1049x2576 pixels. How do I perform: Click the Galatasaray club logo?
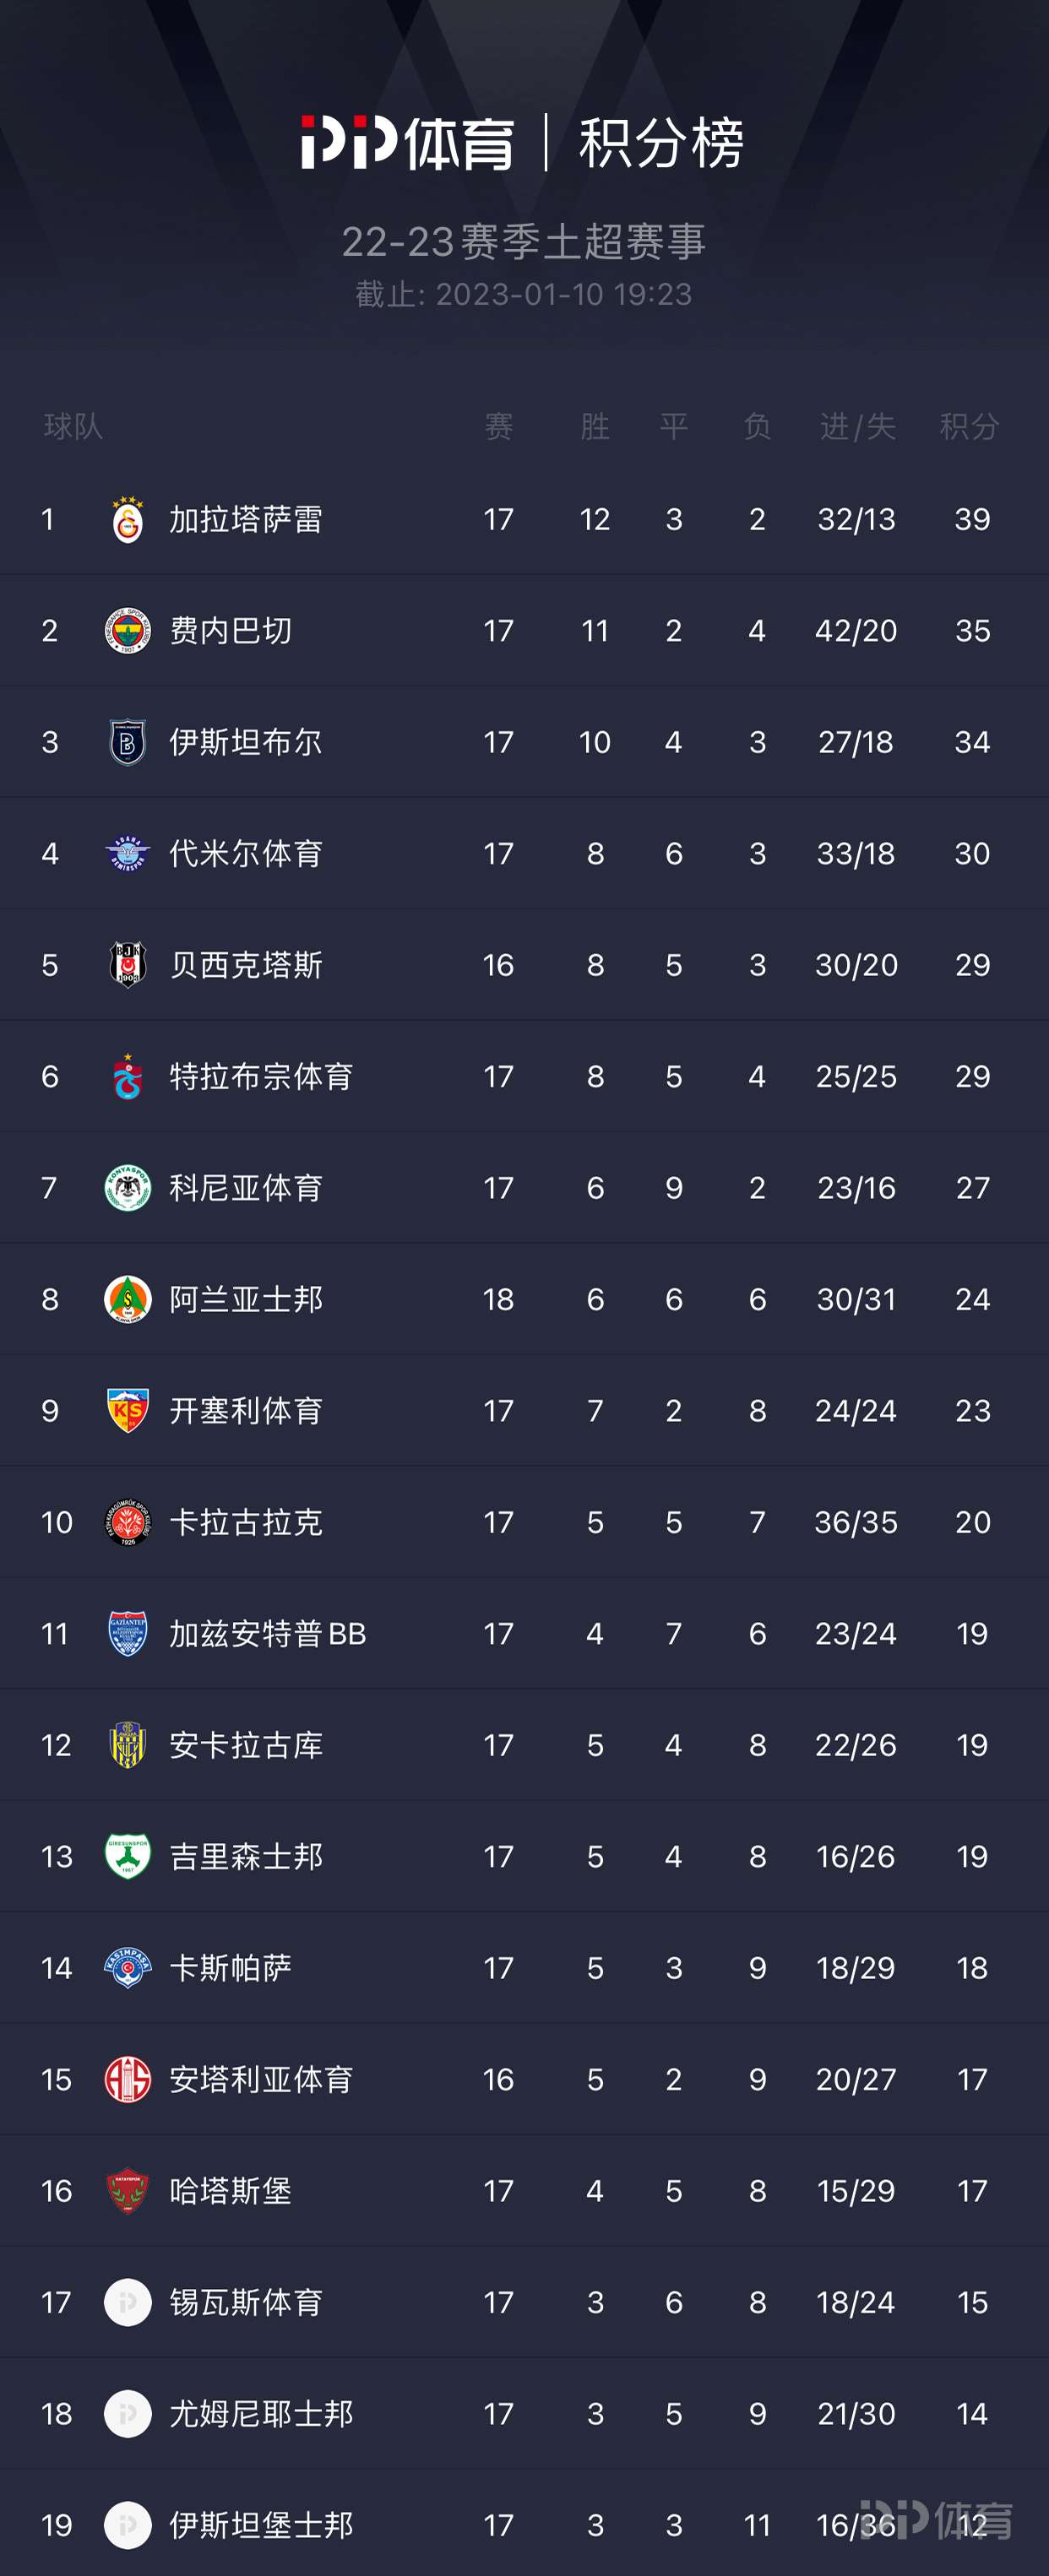[x=128, y=519]
